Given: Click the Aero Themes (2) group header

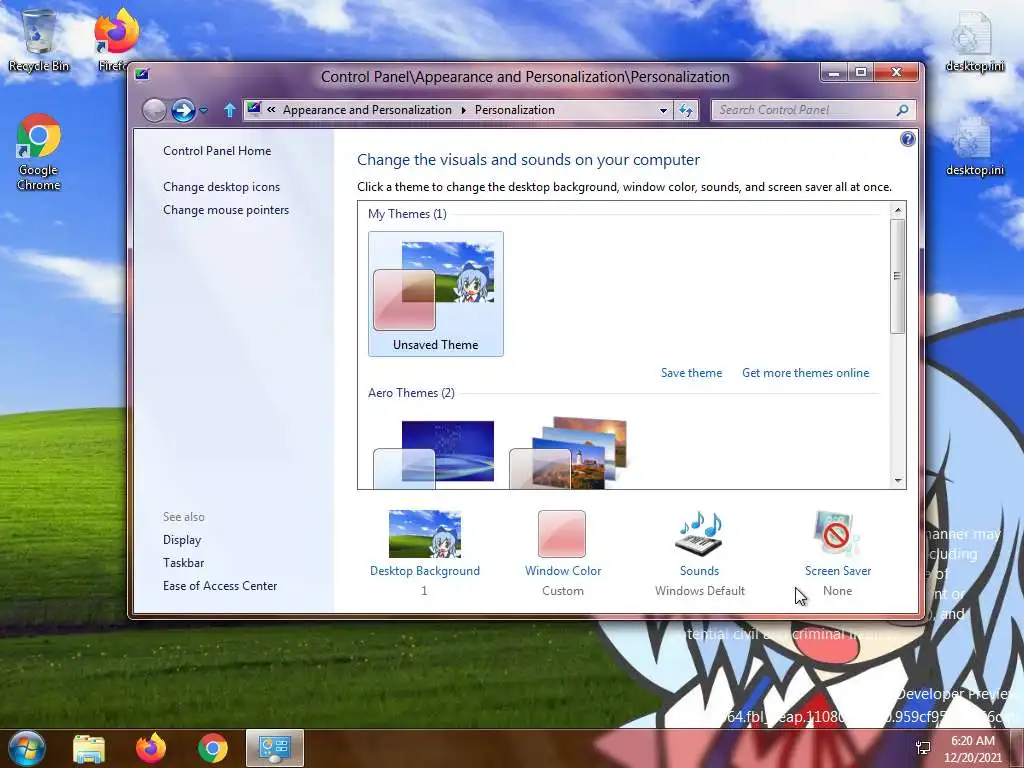Looking at the screenshot, I should pyautogui.click(x=411, y=392).
